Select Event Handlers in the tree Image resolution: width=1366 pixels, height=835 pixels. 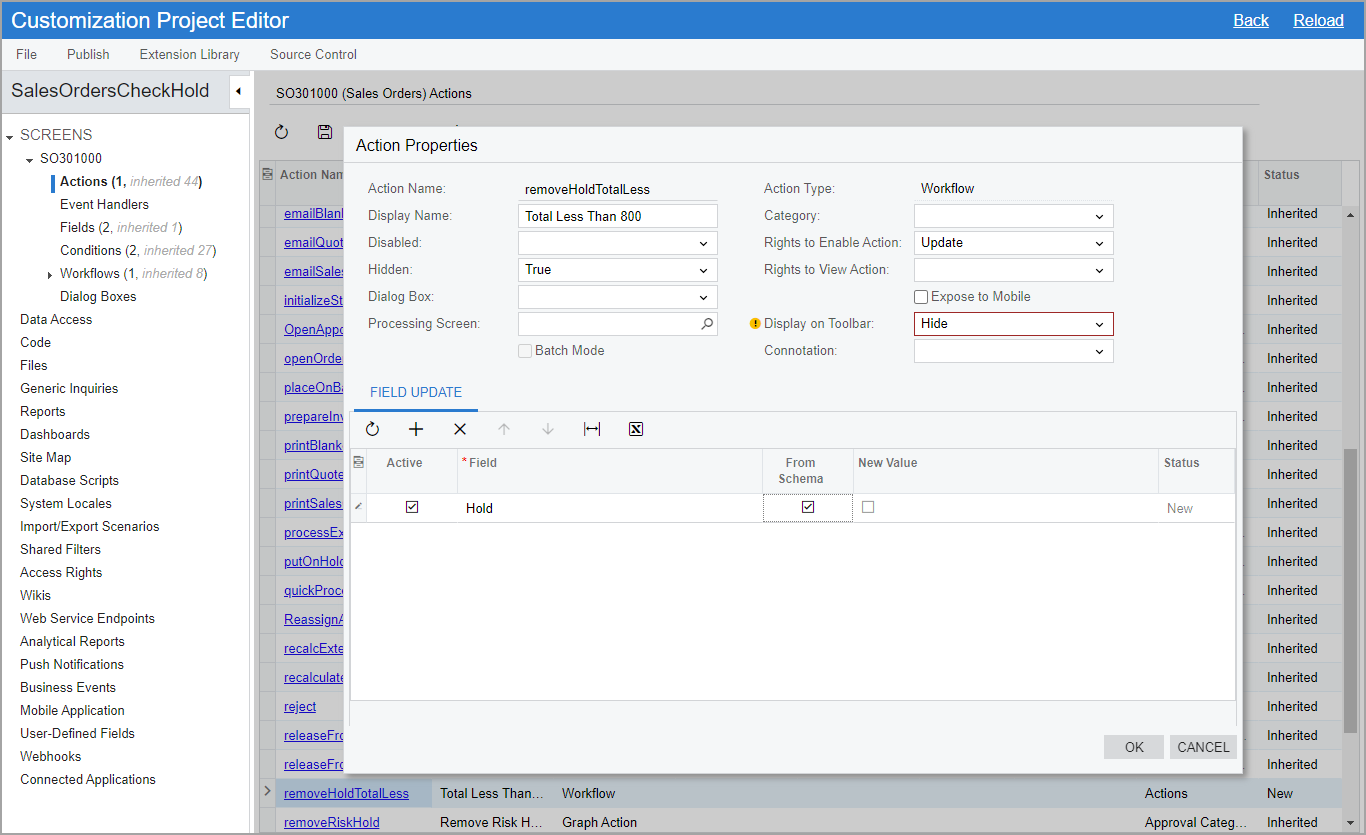coord(104,204)
